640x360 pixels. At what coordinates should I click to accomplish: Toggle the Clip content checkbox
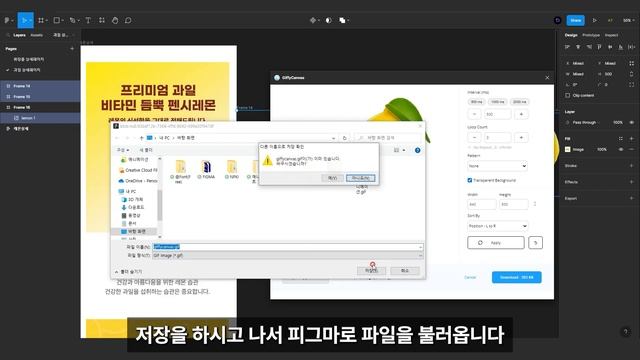pyautogui.click(x=568, y=96)
